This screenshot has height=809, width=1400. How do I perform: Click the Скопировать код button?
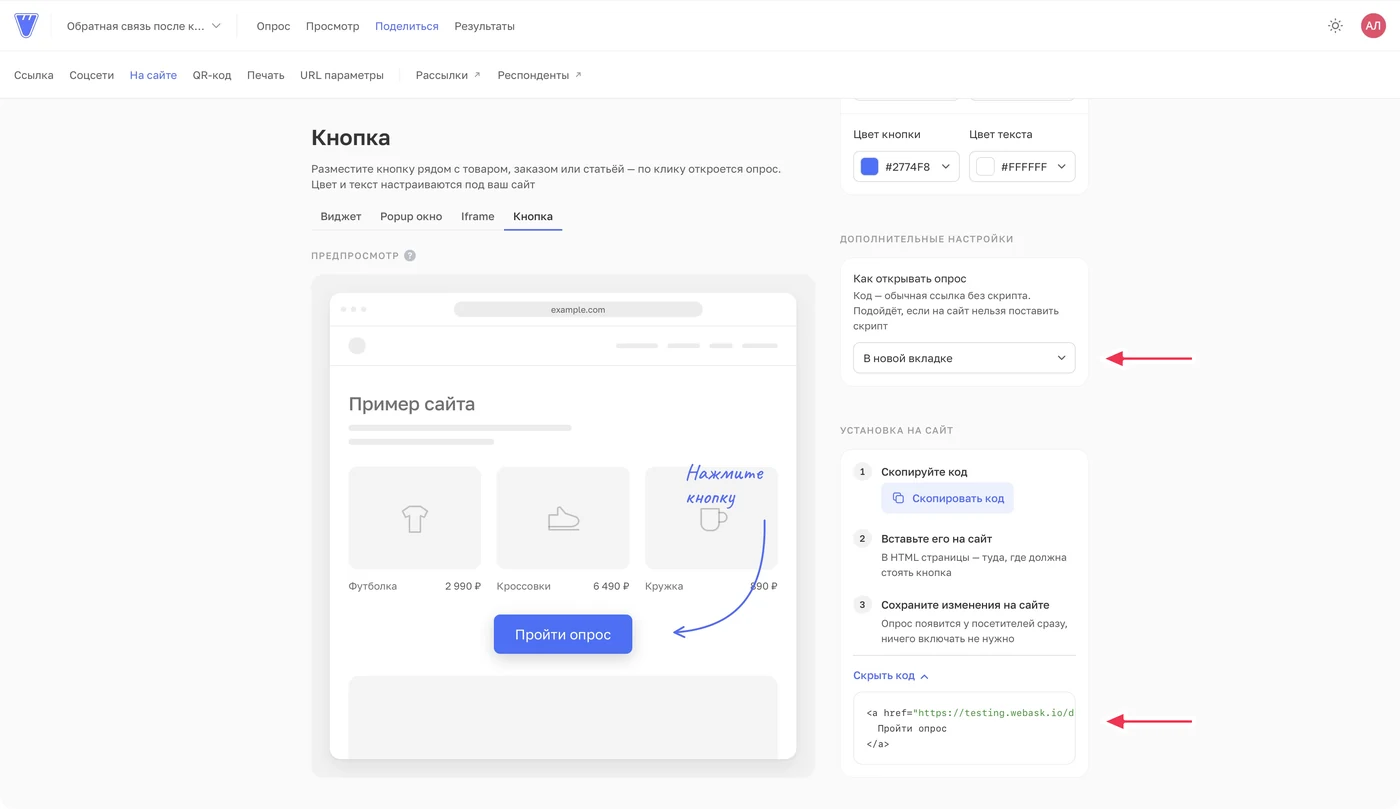pyautogui.click(x=947, y=498)
